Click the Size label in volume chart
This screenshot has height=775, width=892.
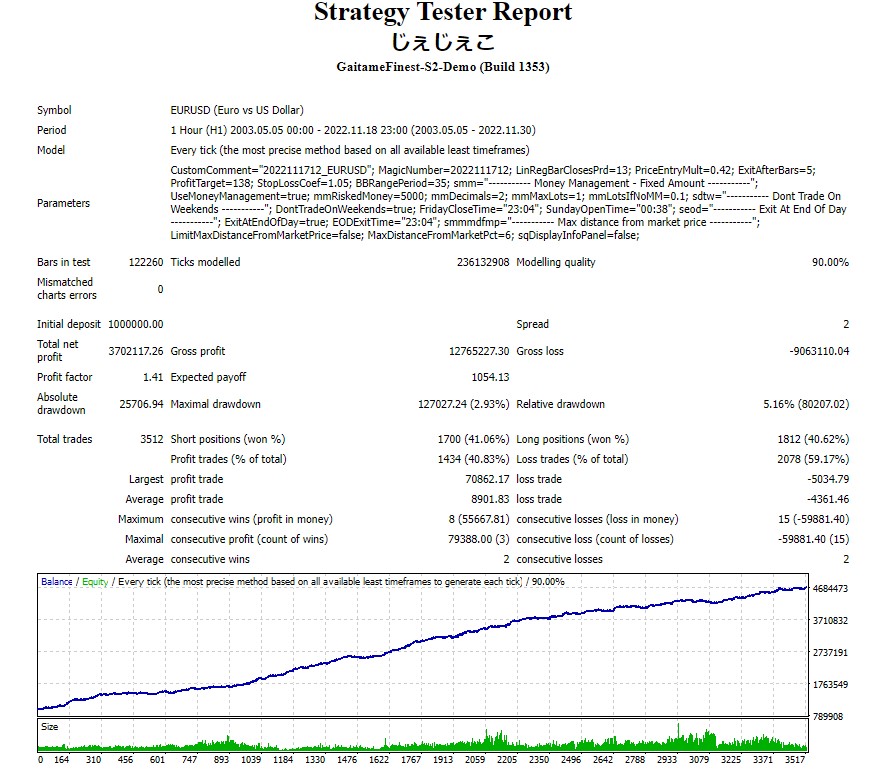(x=50, y=727)
